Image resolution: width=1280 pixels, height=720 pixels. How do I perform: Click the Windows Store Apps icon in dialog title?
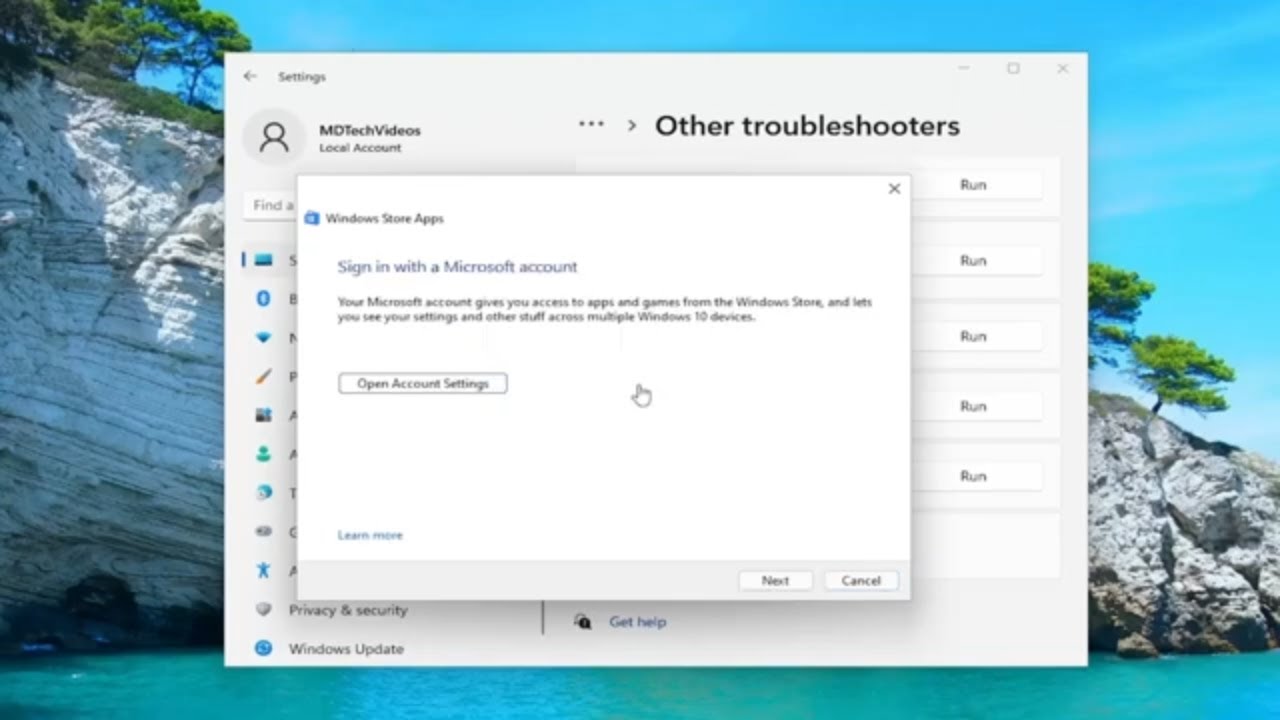click(x=312, y=218)
